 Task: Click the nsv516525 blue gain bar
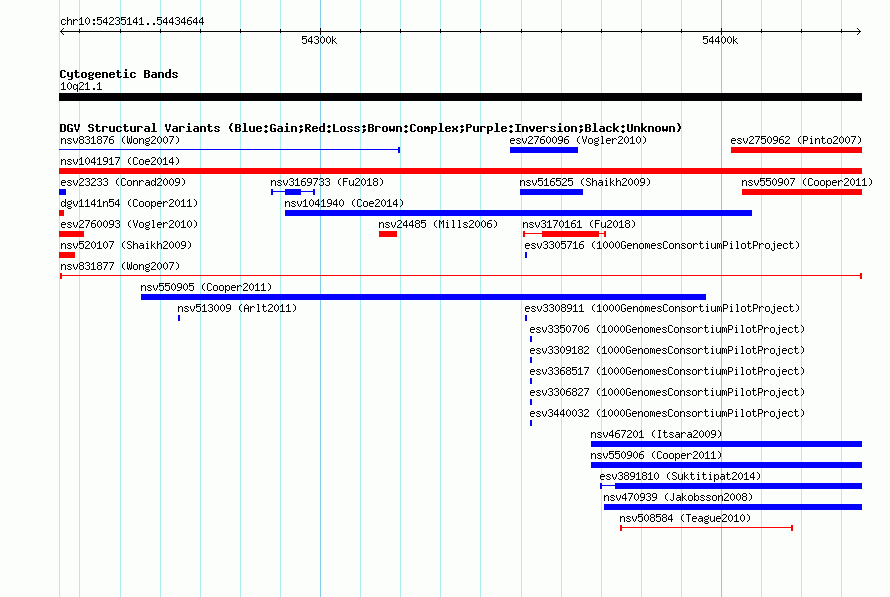click(x=551, y=192)
